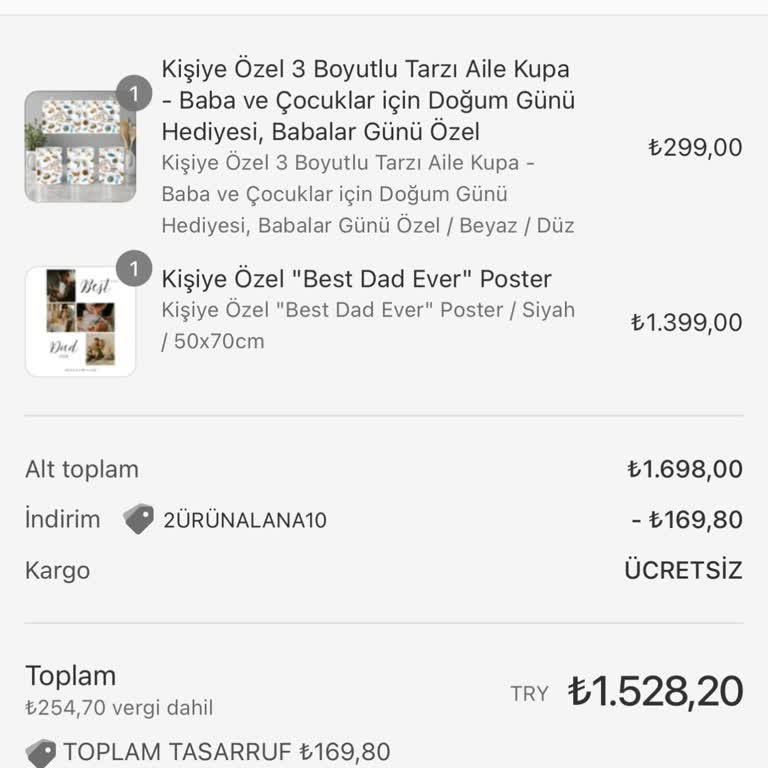Open the family mug product thumbnail

coord(78,148)
